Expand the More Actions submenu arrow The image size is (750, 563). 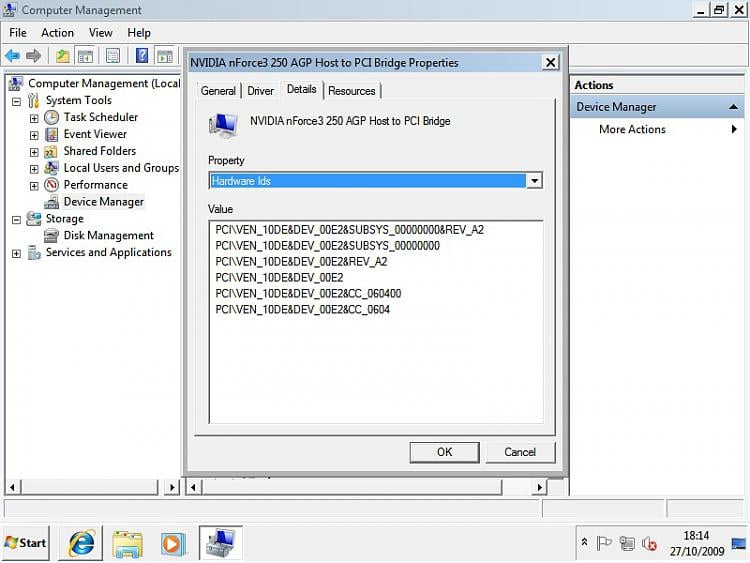[x=734, y=129]
